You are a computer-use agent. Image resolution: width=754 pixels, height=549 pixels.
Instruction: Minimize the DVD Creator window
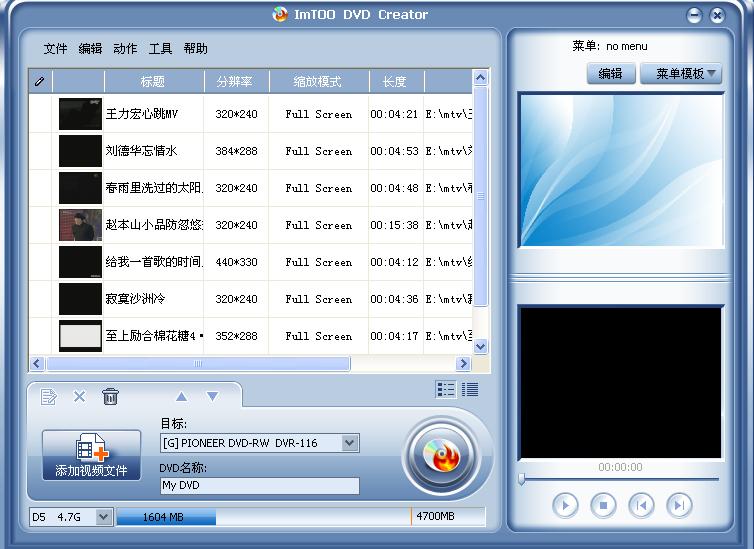click(694, 15)
